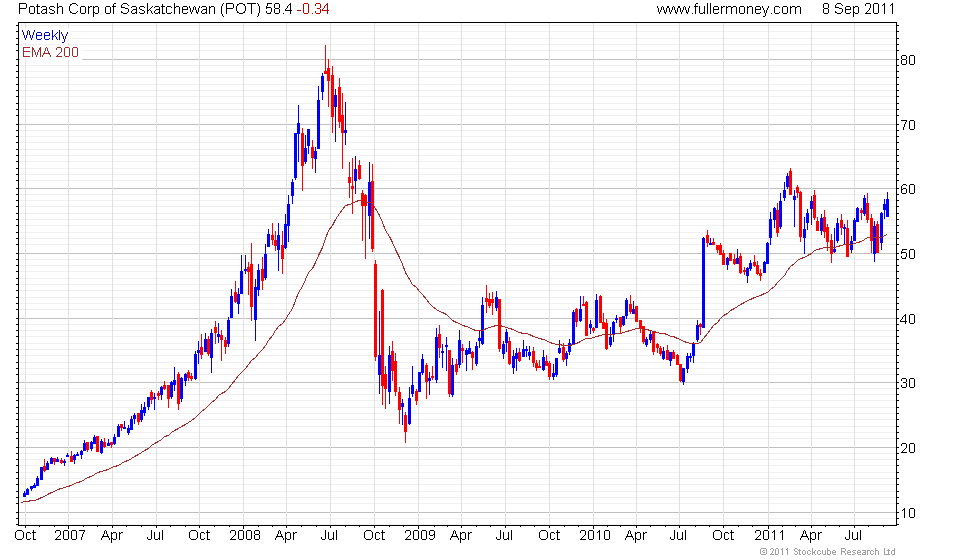Click the '2007' year label on time axis
Screen dimensions: 980x560
(69, 536)
